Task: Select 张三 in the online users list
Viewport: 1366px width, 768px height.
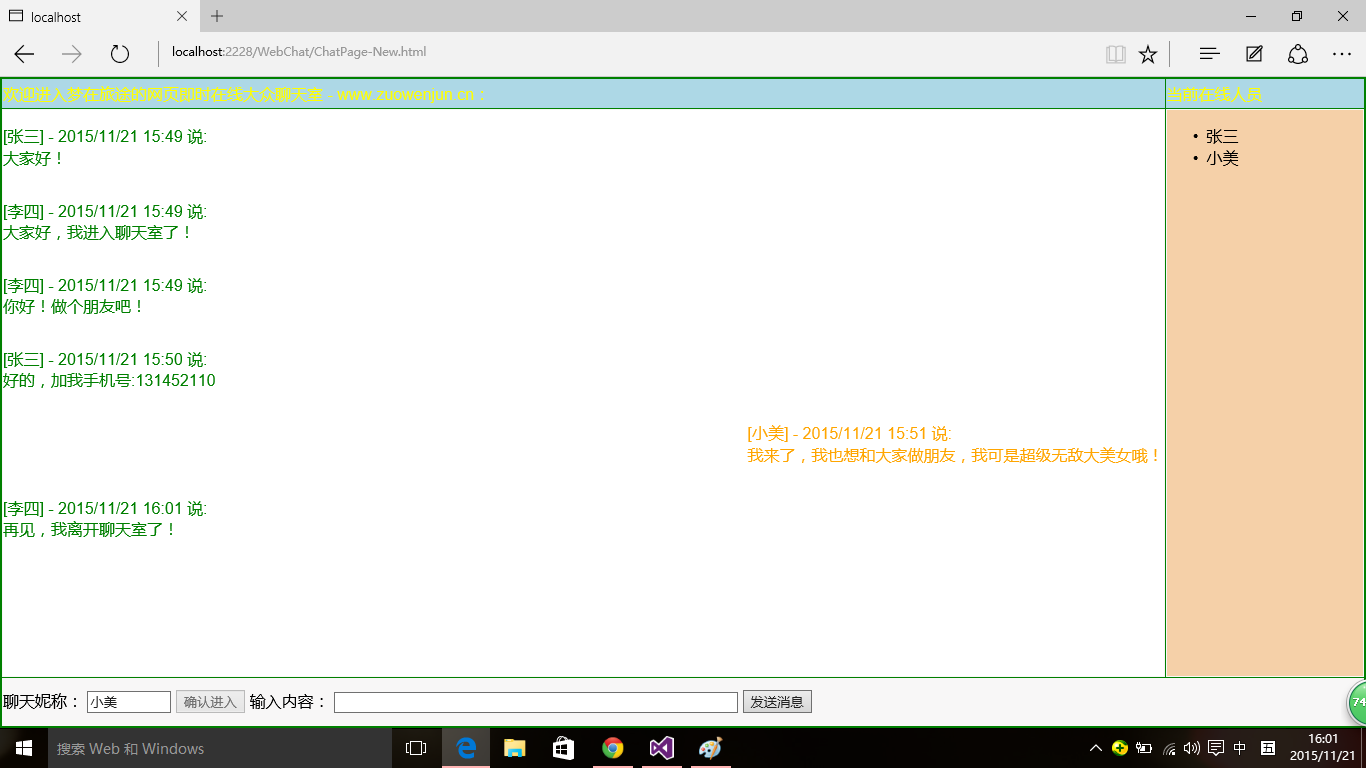Action: pos(1222,136)
